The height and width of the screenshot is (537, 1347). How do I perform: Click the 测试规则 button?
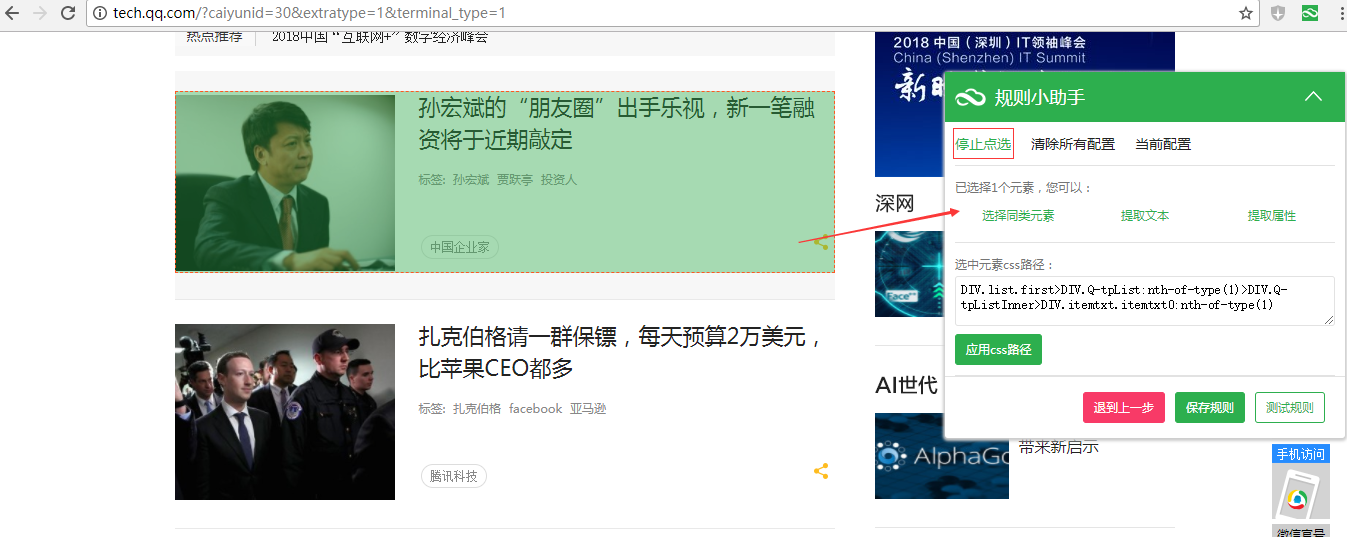pyautogui.click(x=1290, y=408)
